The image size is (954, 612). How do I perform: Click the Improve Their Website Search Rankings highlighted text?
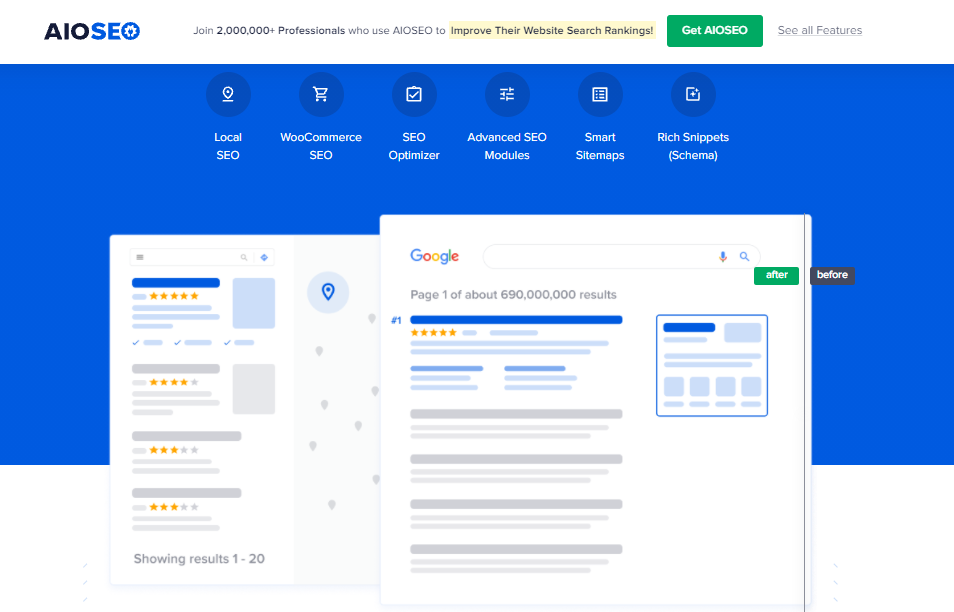(552, 30)
